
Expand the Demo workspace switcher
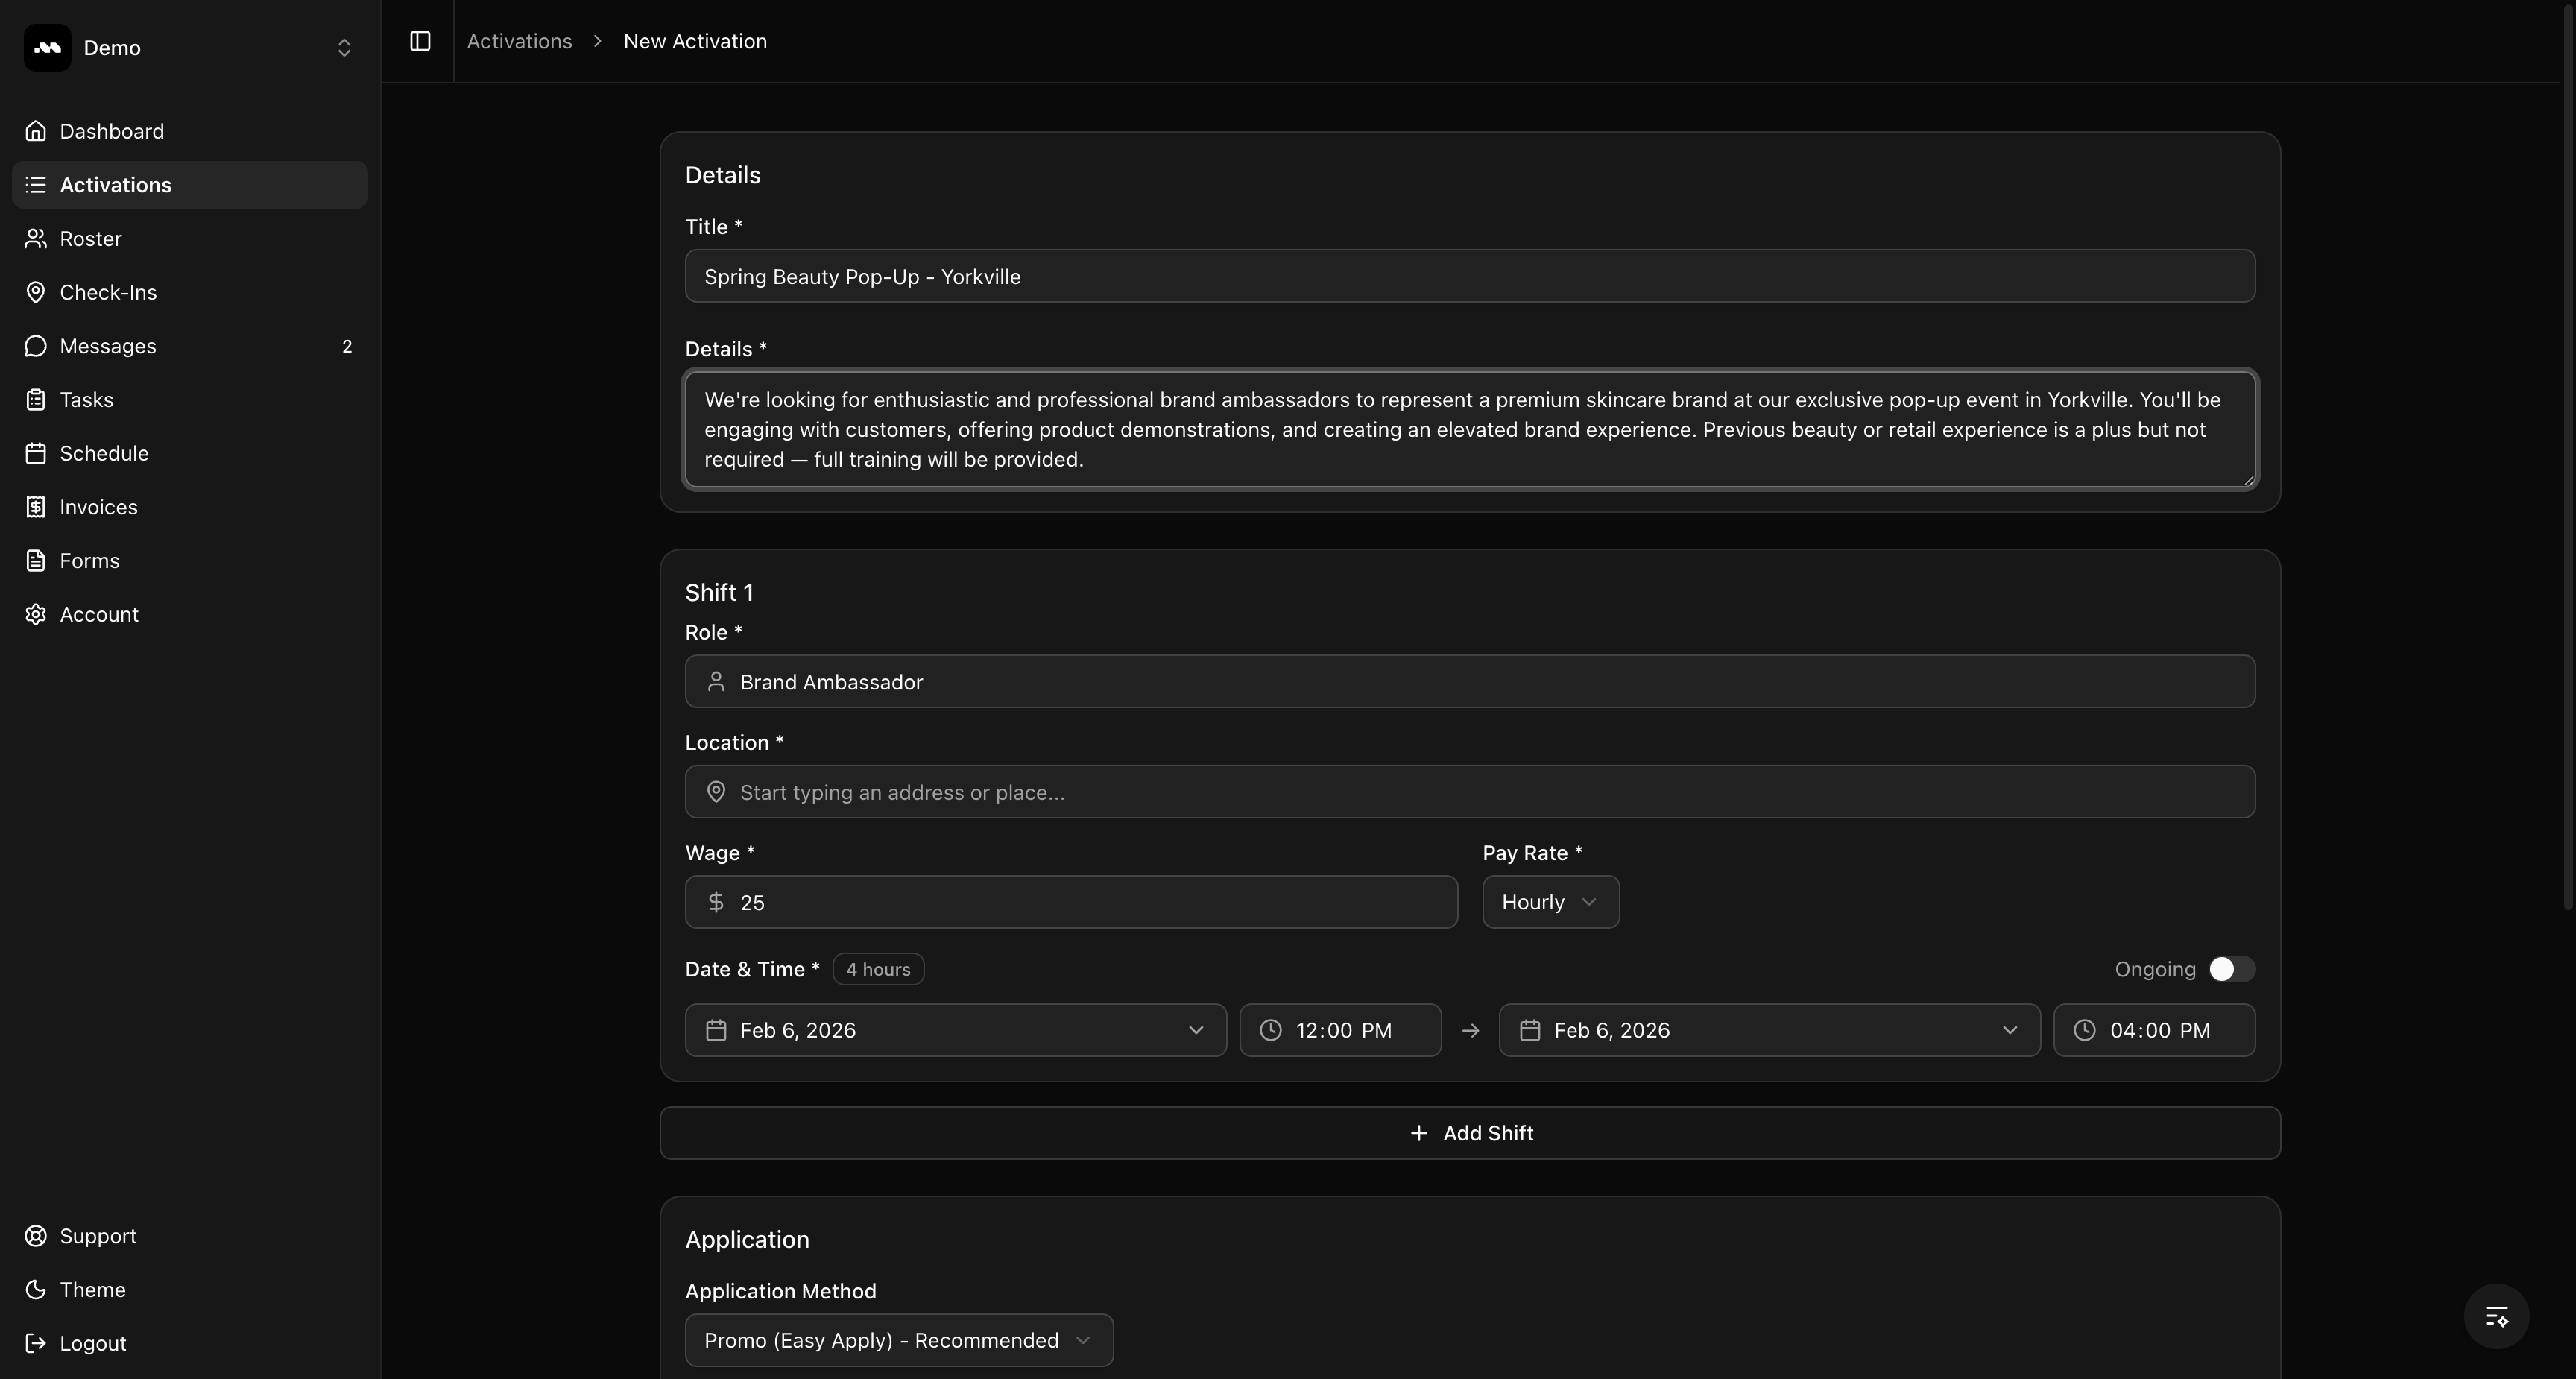tap(343, 48)
